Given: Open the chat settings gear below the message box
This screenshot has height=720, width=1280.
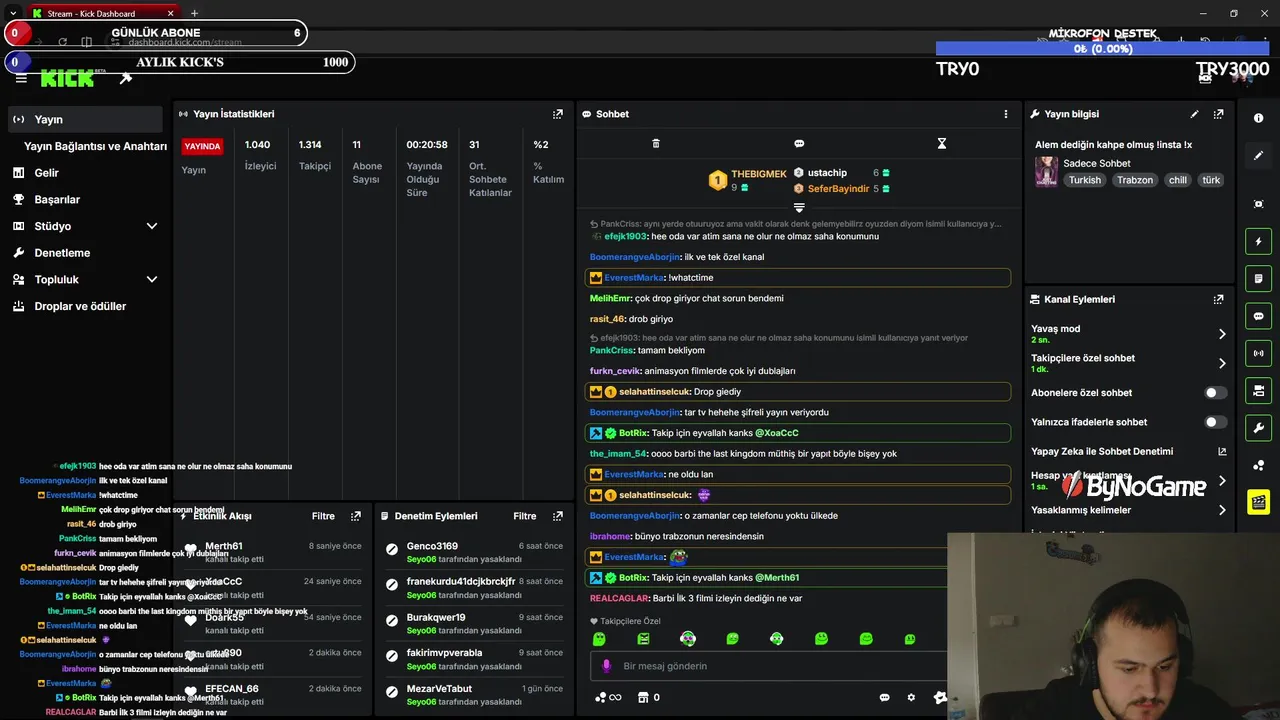Looking at the screenshot, I should point(911,697).
